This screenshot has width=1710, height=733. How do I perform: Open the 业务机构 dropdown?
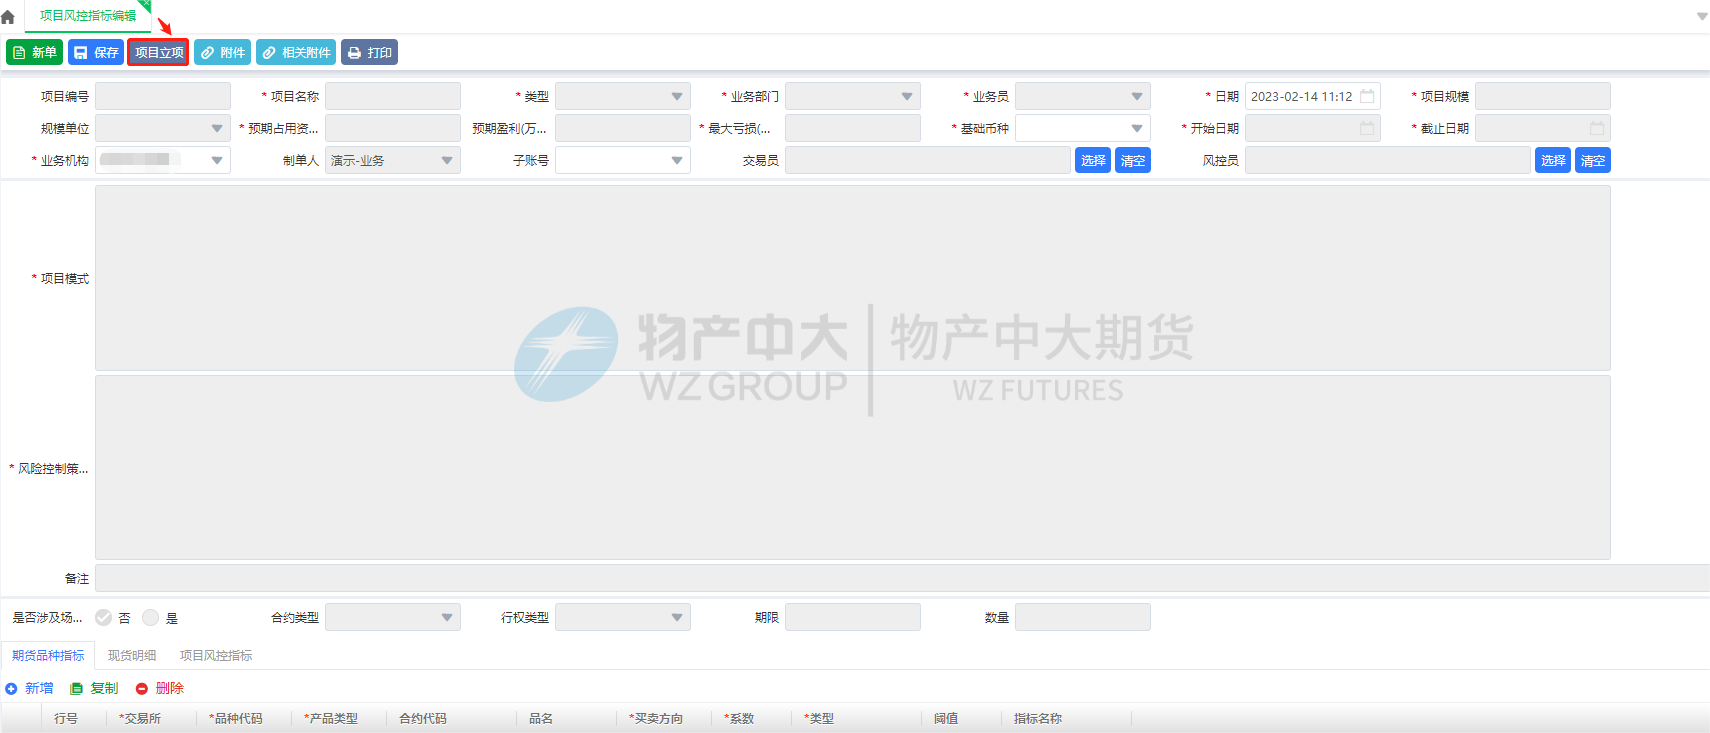point(163,160)
